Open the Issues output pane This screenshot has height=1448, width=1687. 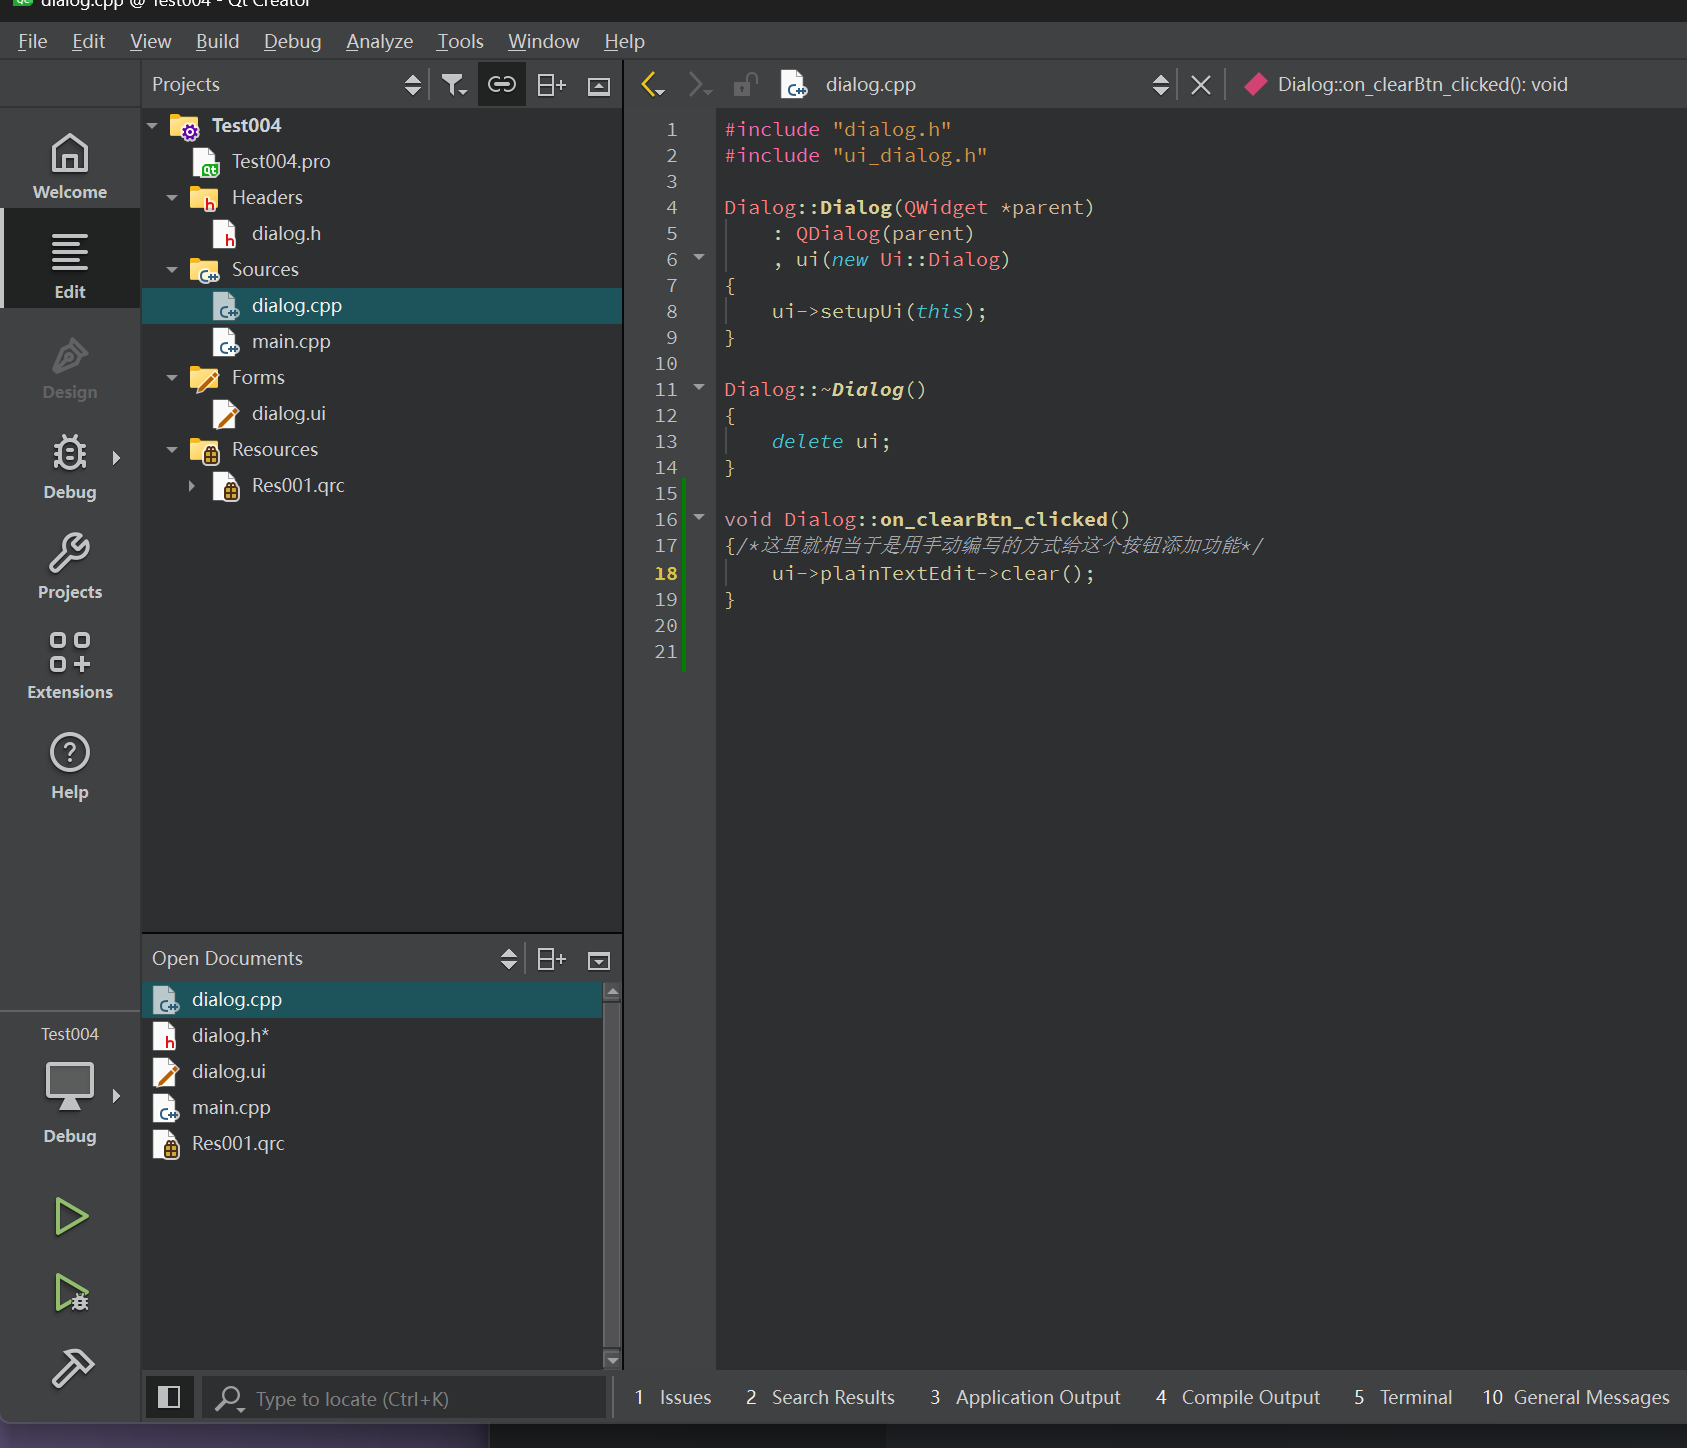click(673, 1397)
